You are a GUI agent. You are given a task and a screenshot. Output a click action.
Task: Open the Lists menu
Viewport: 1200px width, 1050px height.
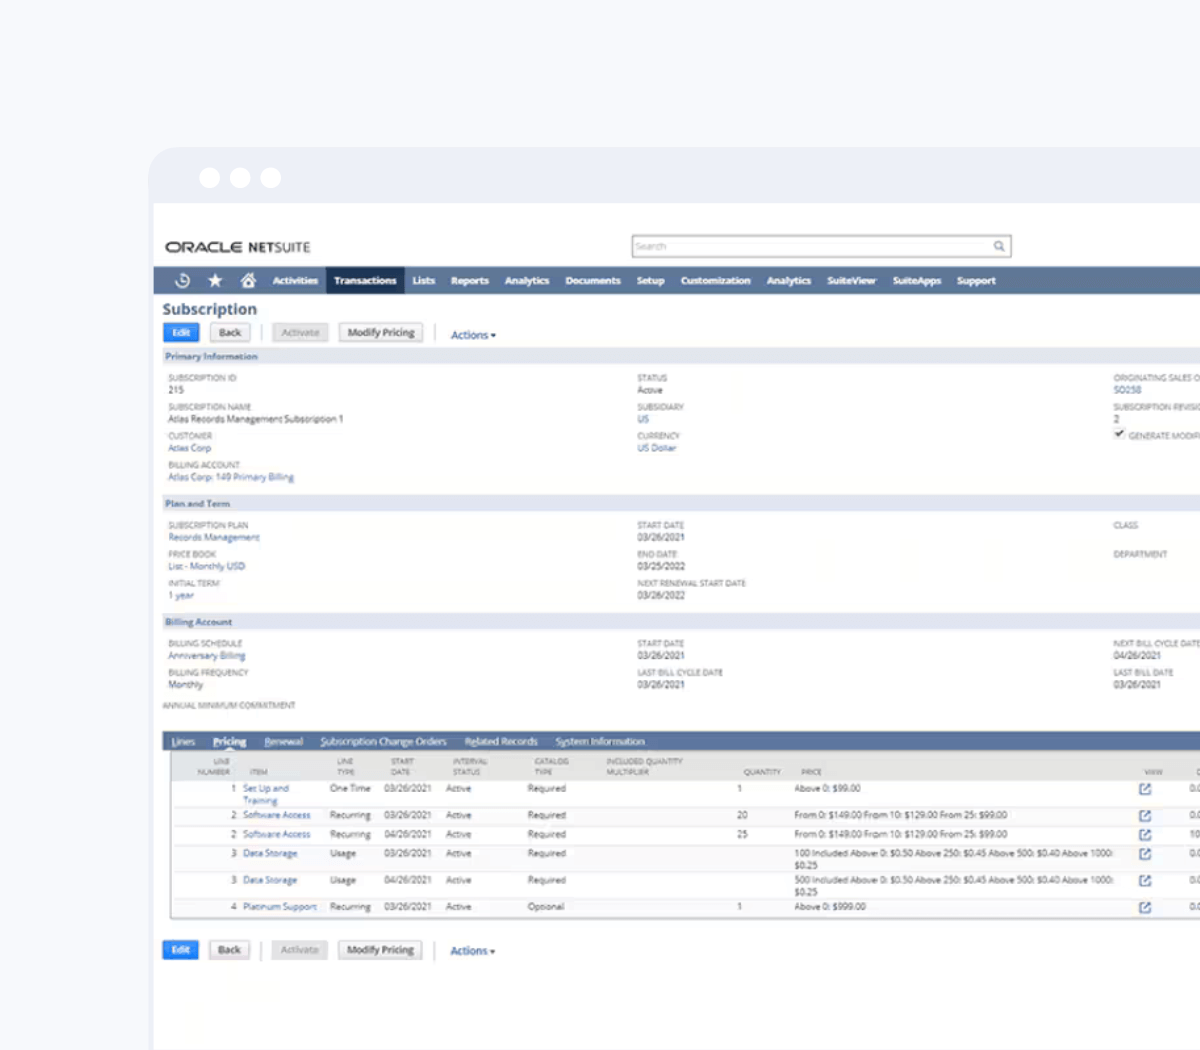[424, 281]
